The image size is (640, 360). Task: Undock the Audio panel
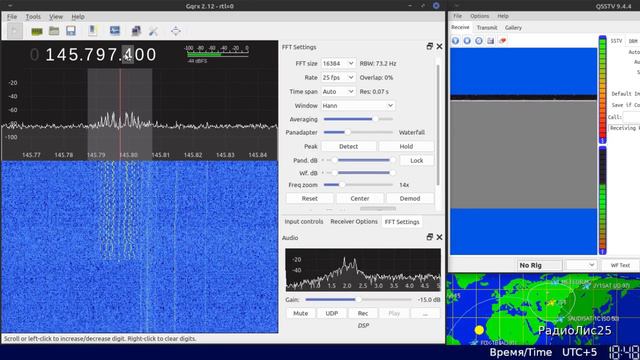[x=429, y=237]
